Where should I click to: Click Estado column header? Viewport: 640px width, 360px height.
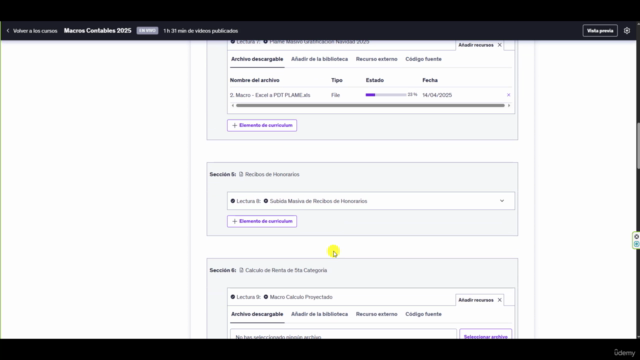(375, 80)
